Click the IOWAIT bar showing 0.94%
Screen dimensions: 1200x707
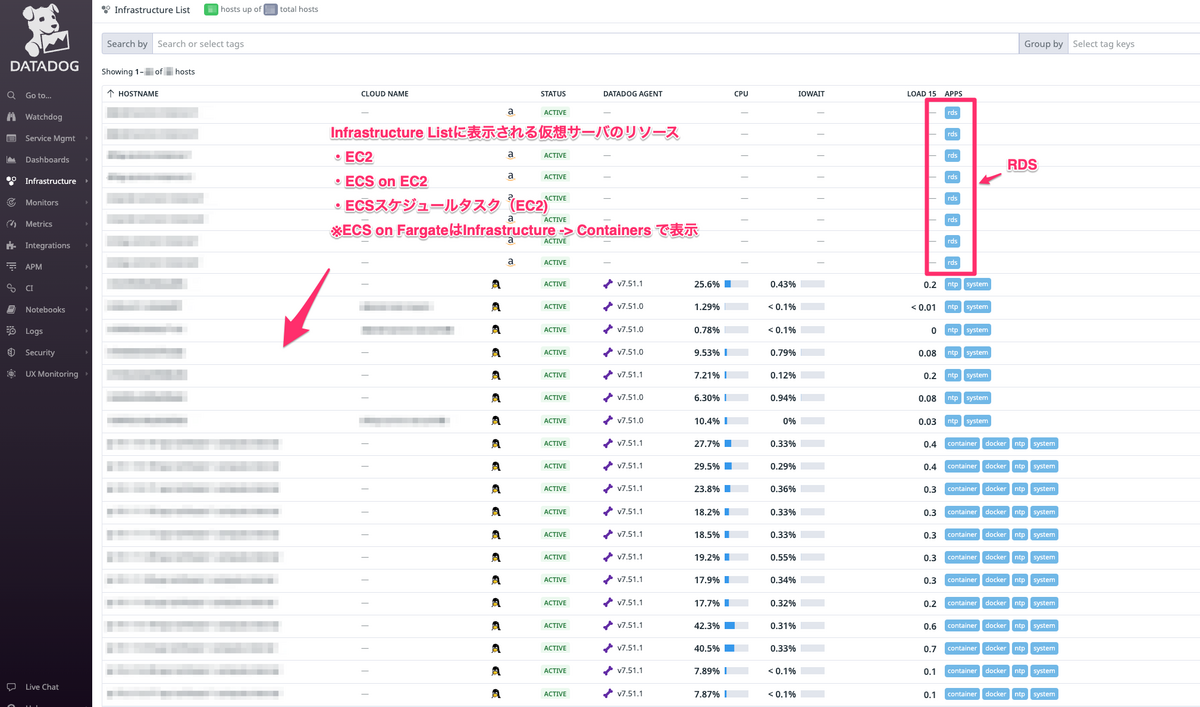(x=813, y=398)
